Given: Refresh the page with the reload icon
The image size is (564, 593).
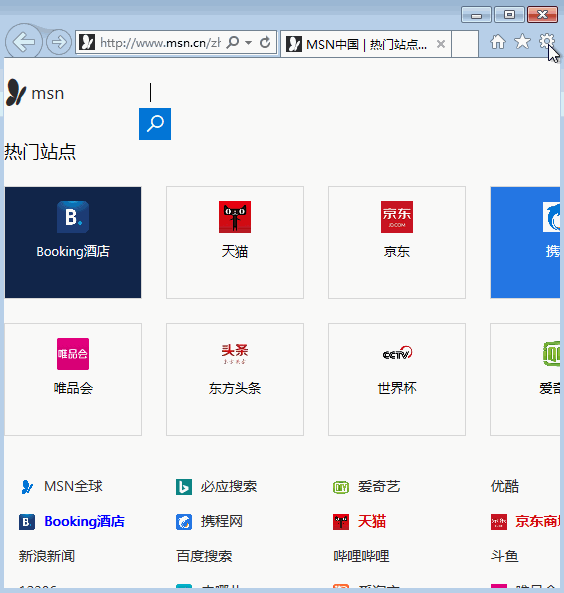Looking at the screenshot, I should click(x=265, y=42).
